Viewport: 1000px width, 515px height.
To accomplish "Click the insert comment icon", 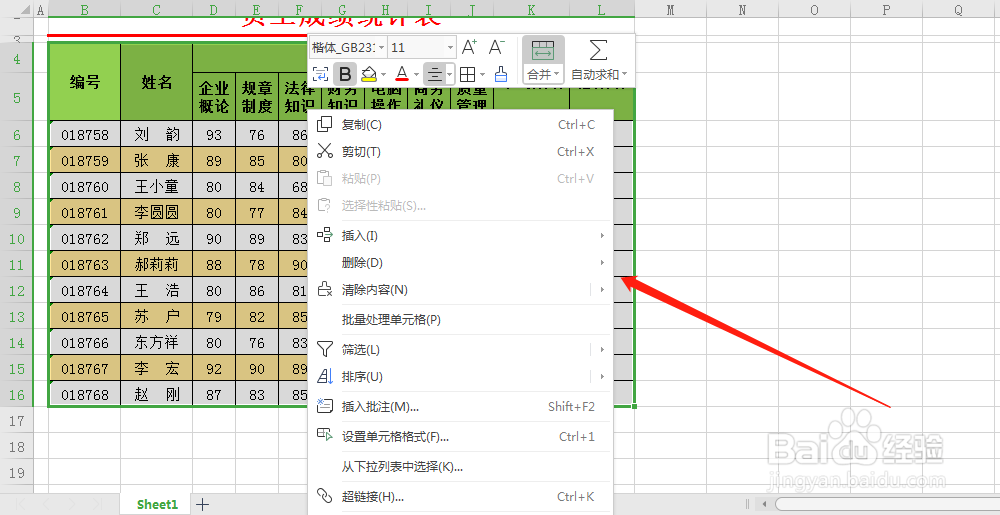I will click(x=325, y=405).
